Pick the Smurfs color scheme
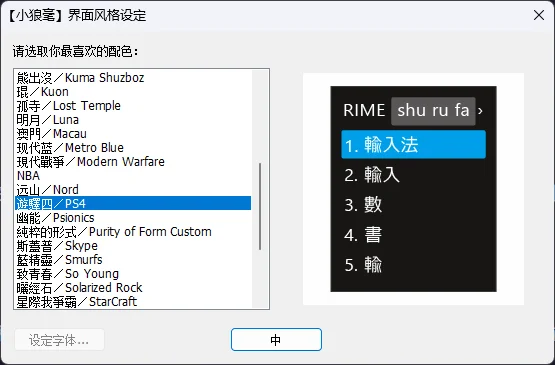Viewport: 555px width, 365px height. [133, 260]
